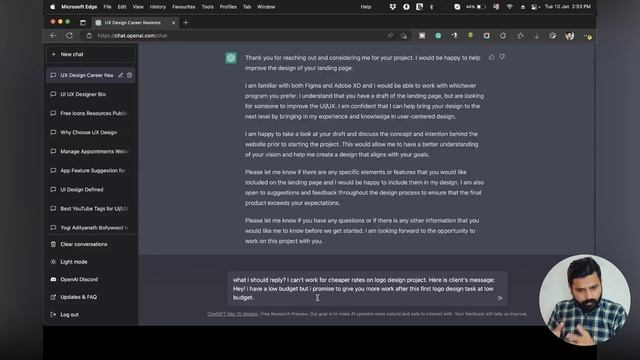The width and height of the screenshot is (640, 360).
Task: Open the battery status menu
Action: (476, 7)
